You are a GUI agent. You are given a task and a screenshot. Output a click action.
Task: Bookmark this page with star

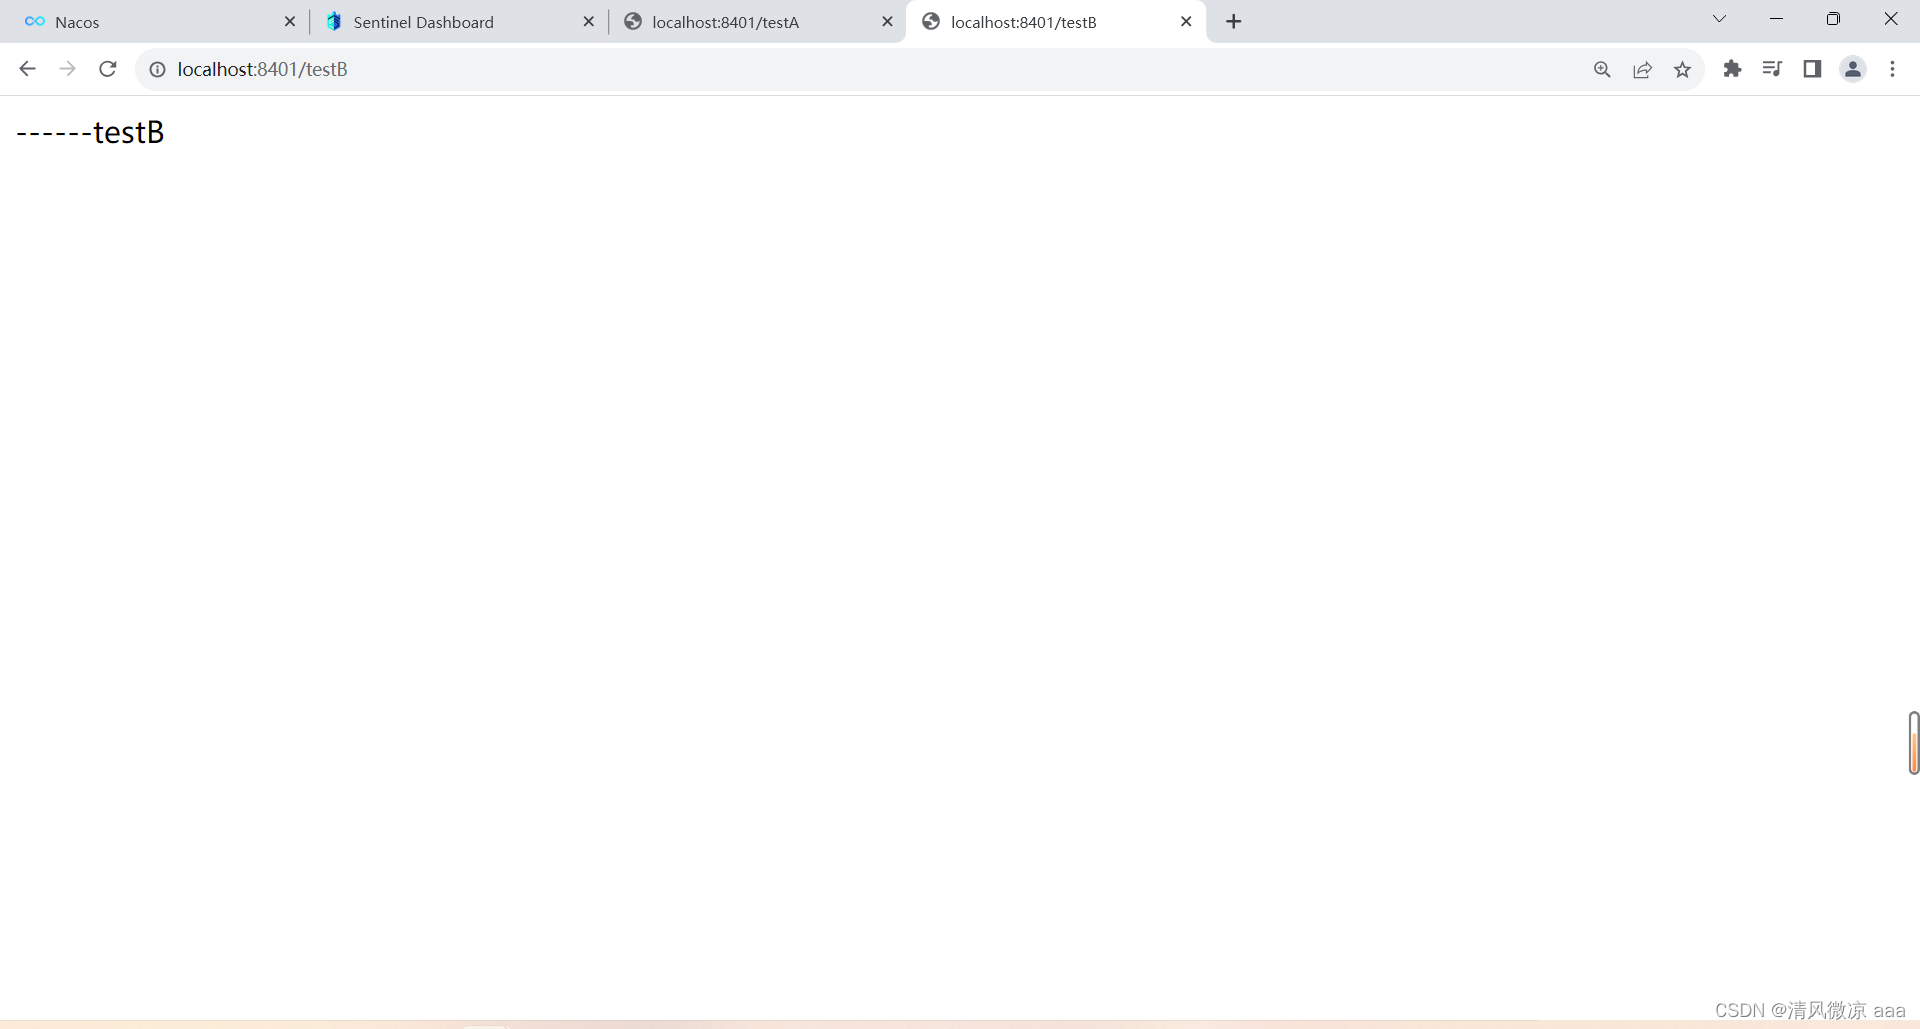[1683, 69]
